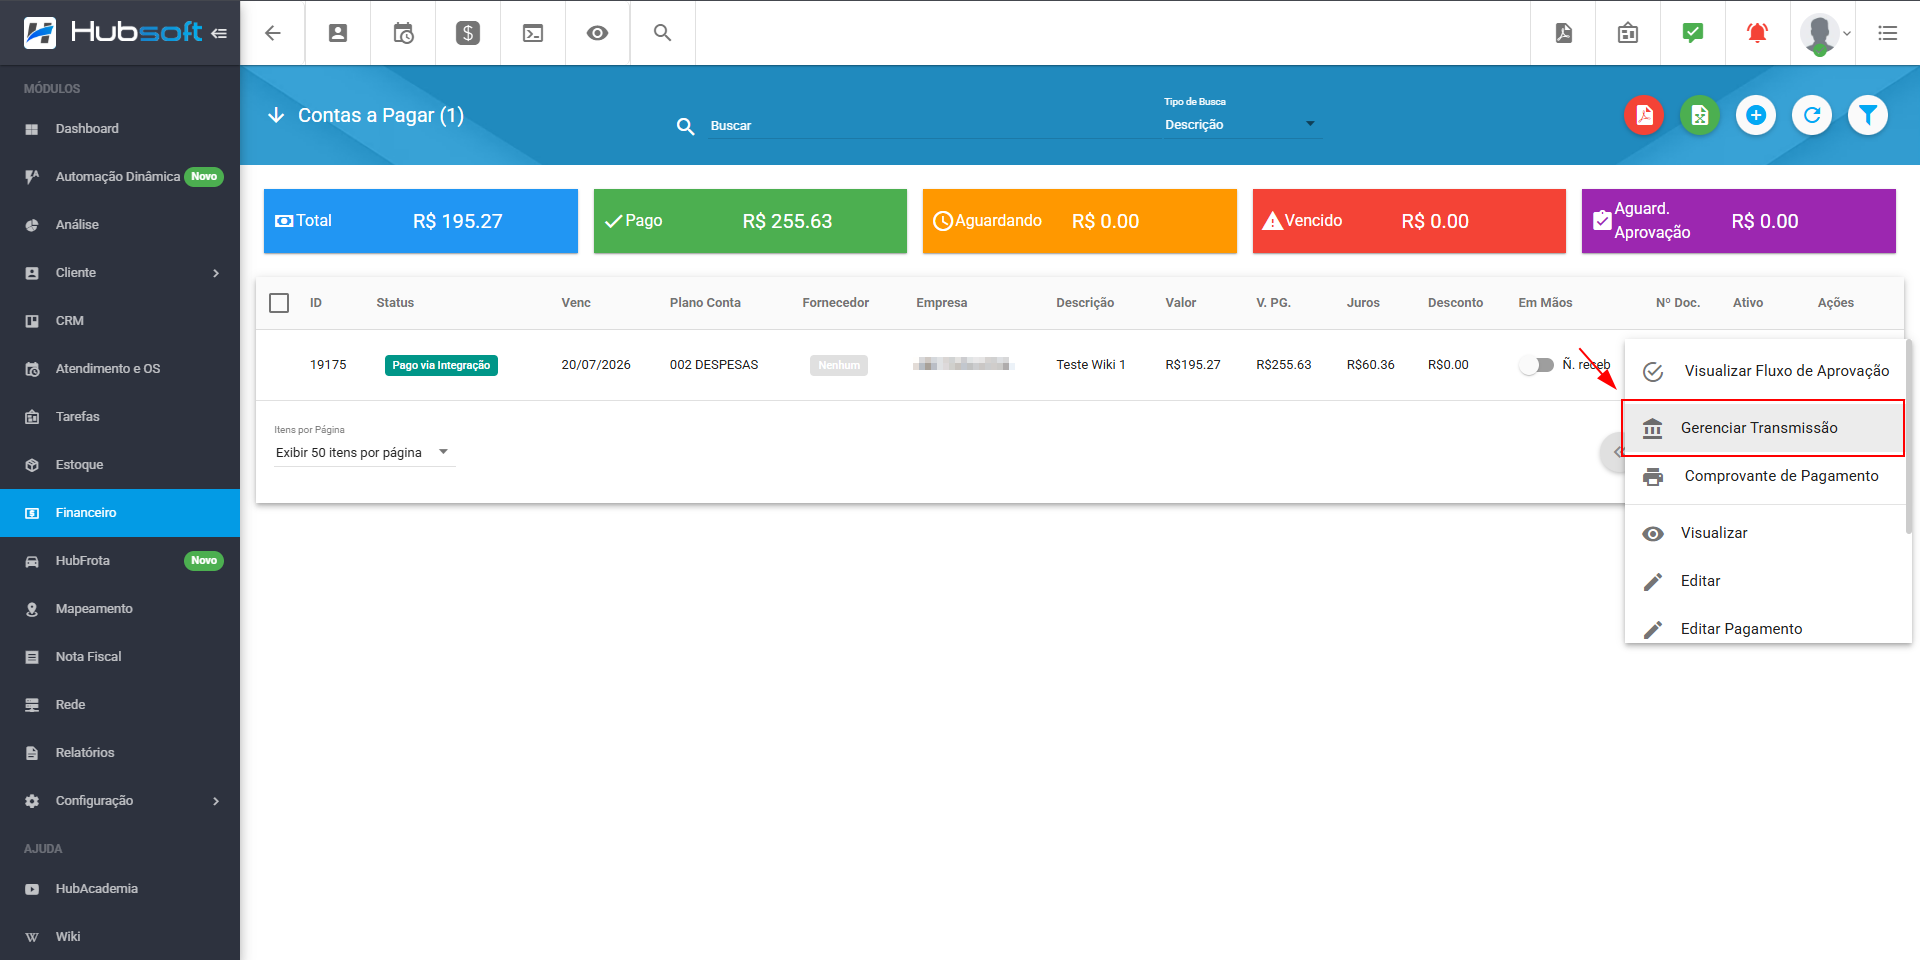This screenshot has height=960, width=1920.
Task: Select the Pago R$ 255.63 card
Action: (750, 221)
